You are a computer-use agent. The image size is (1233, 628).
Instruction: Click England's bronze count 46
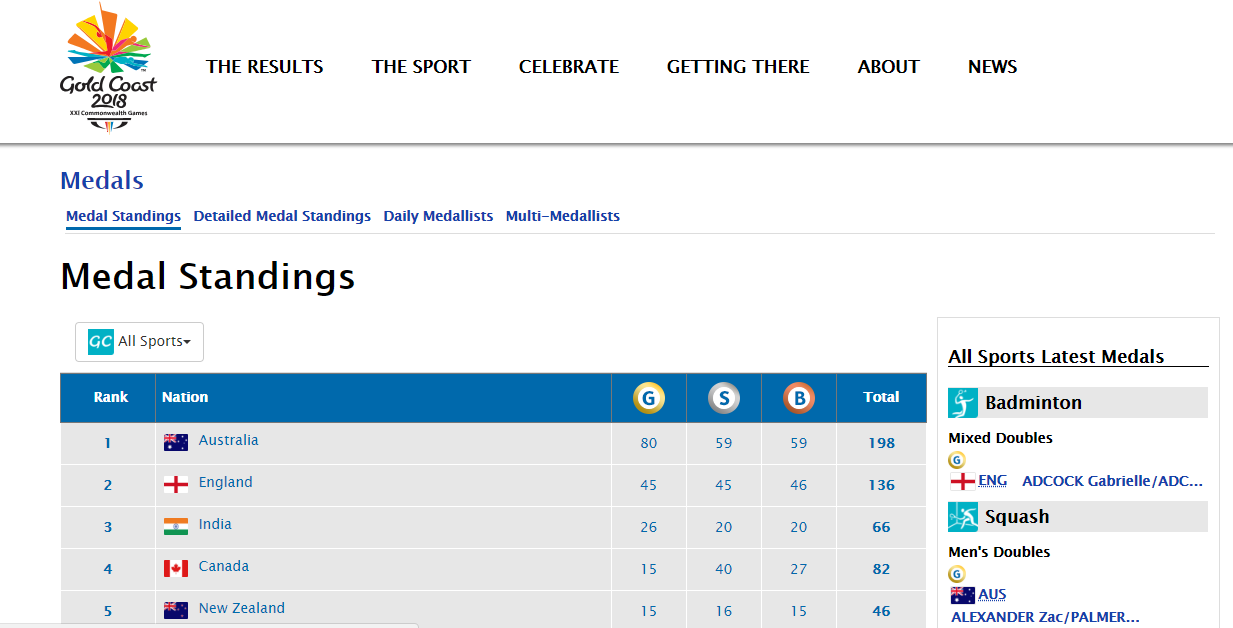click(x=798, y=485)
